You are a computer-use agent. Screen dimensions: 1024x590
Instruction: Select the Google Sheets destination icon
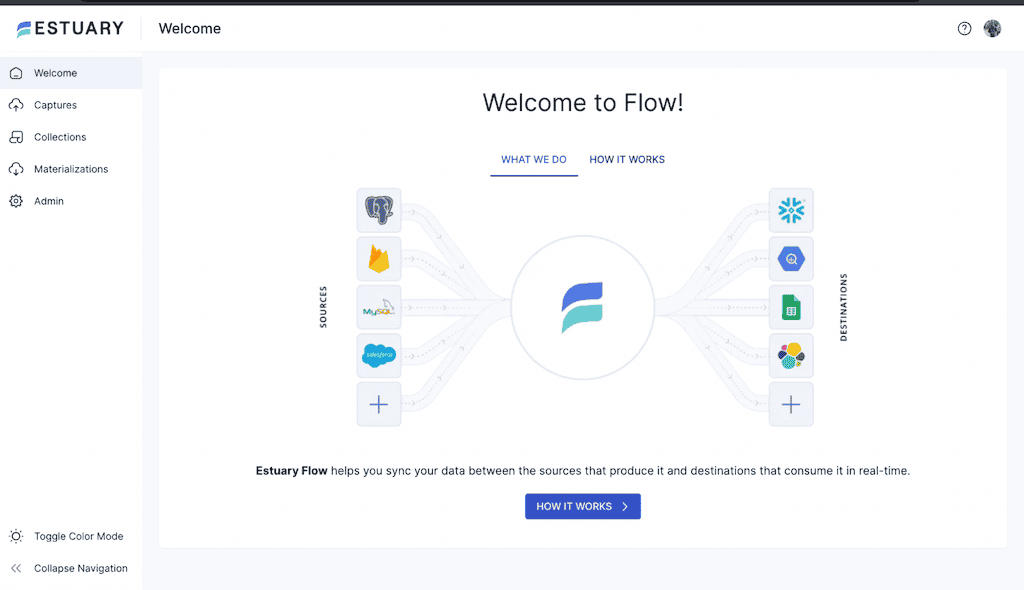(x=791, y=307)
